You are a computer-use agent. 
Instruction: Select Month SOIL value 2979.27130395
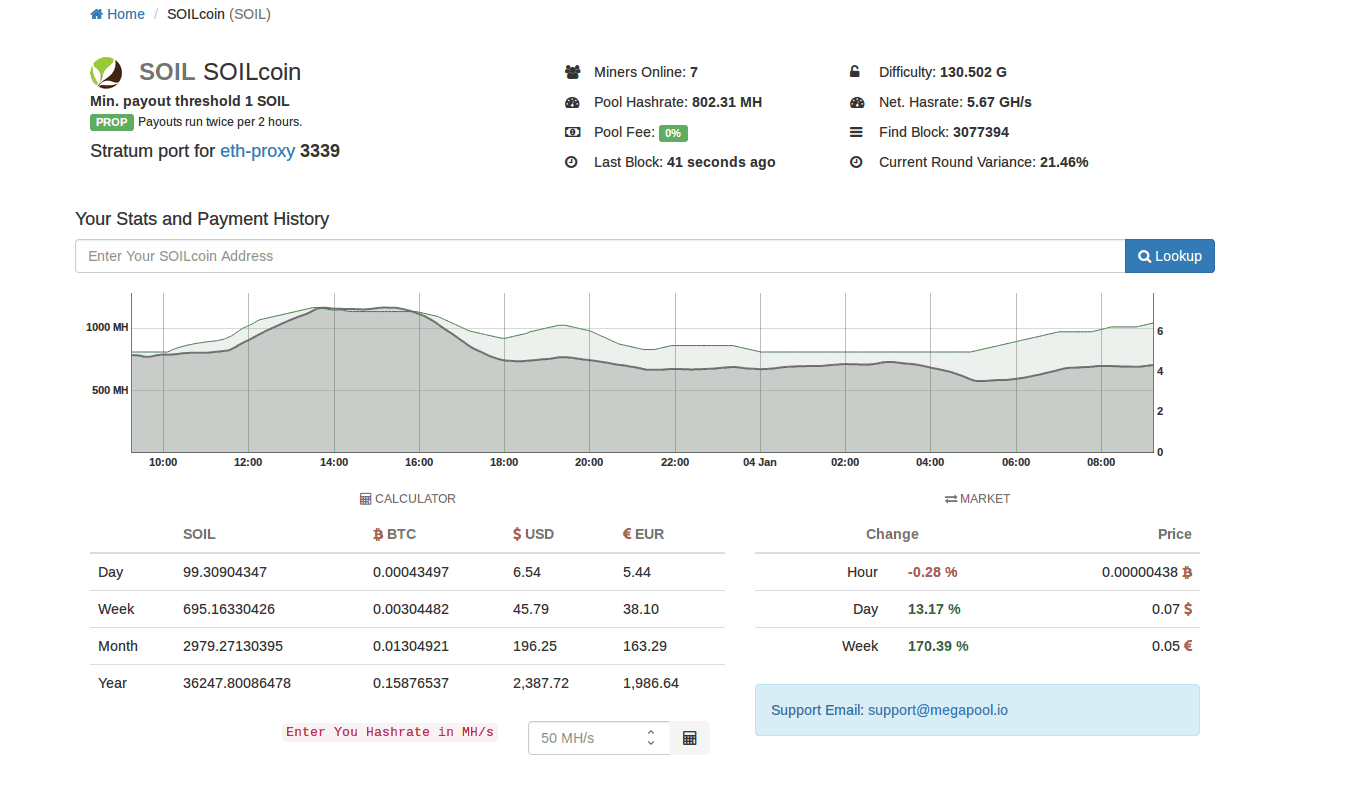(x=233, y=646)
